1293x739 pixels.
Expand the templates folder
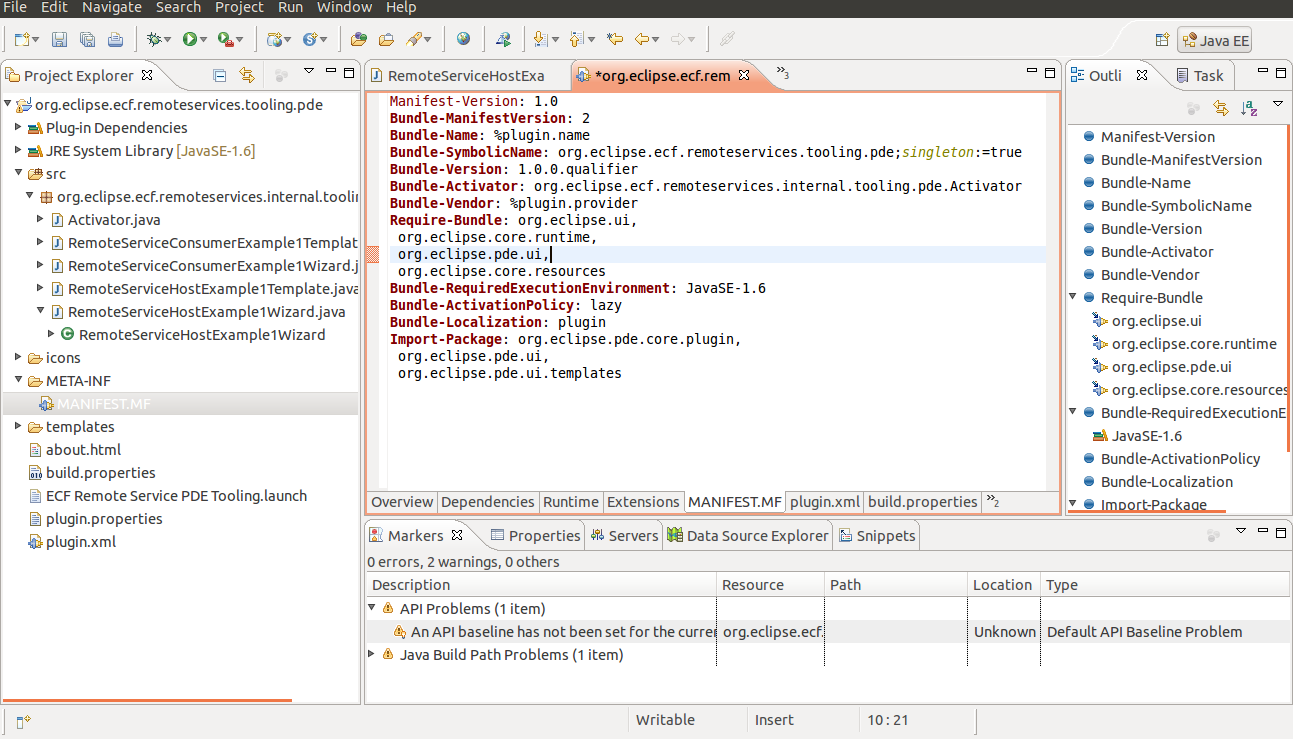(x=19, y=427)
